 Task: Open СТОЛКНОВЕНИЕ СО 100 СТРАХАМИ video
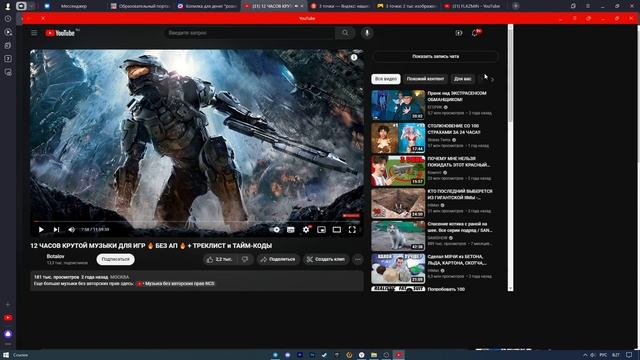398,138
